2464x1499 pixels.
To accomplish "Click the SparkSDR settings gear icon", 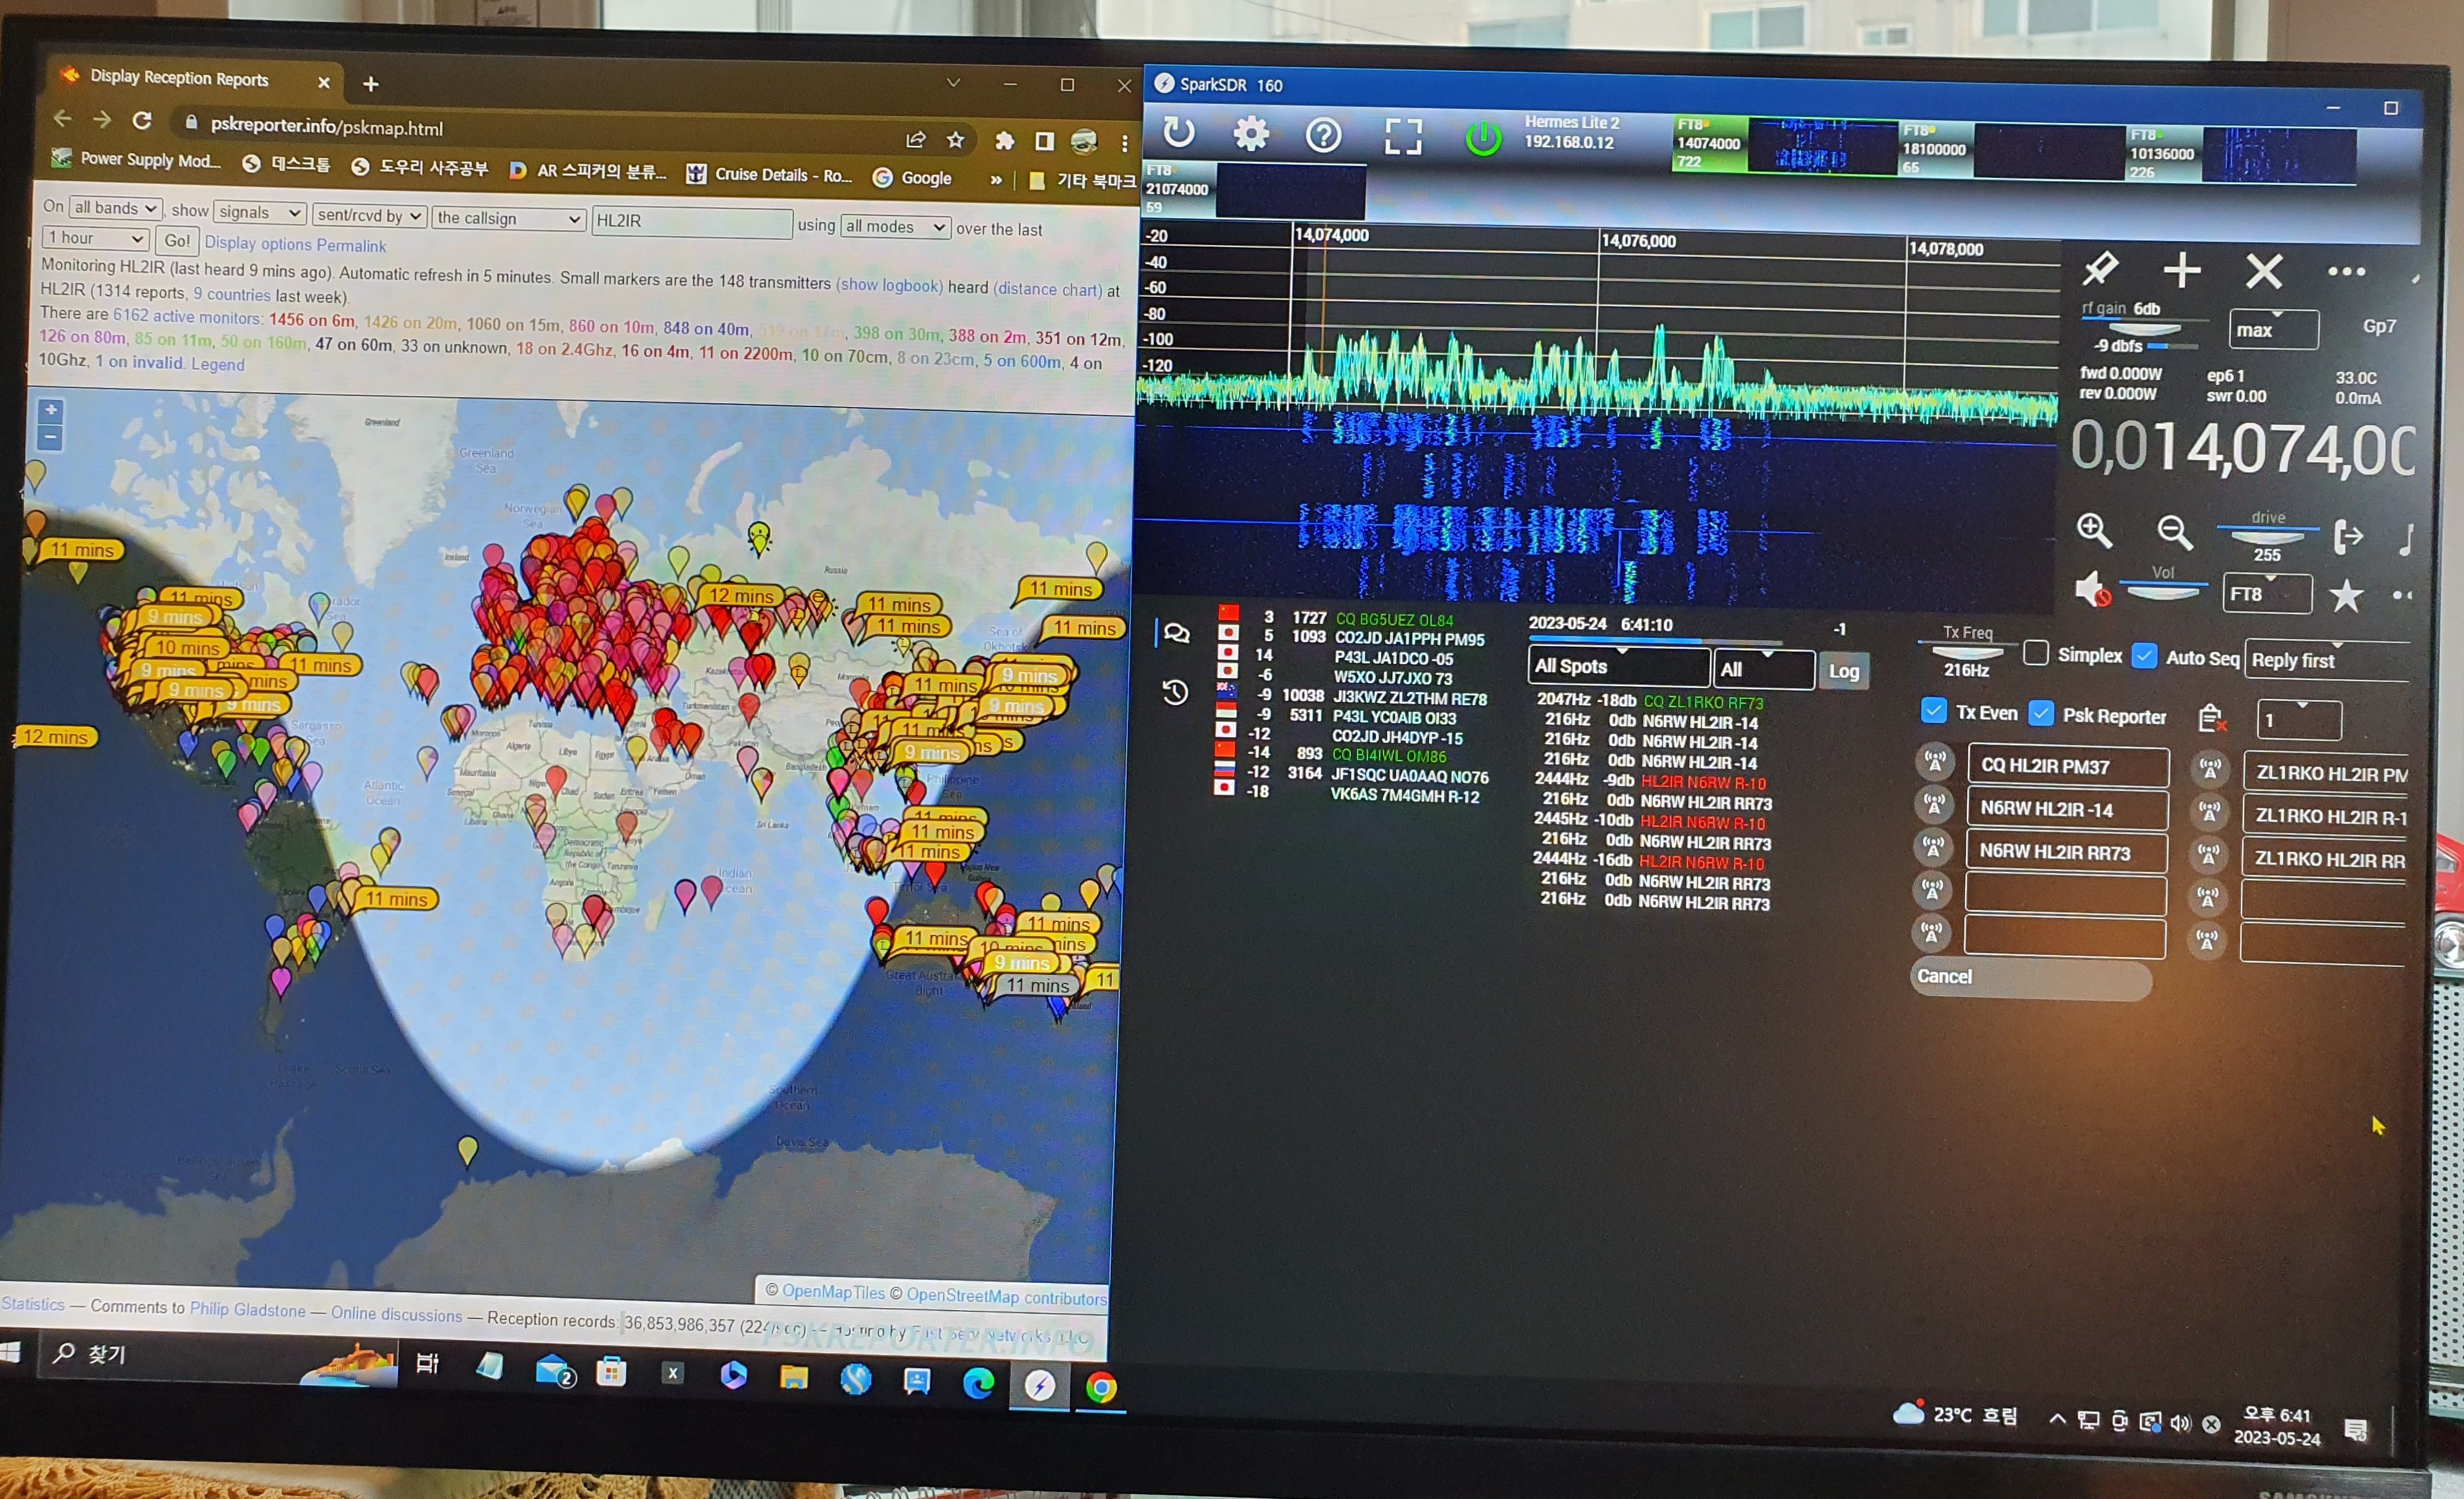I will [x=1250, y=134].
